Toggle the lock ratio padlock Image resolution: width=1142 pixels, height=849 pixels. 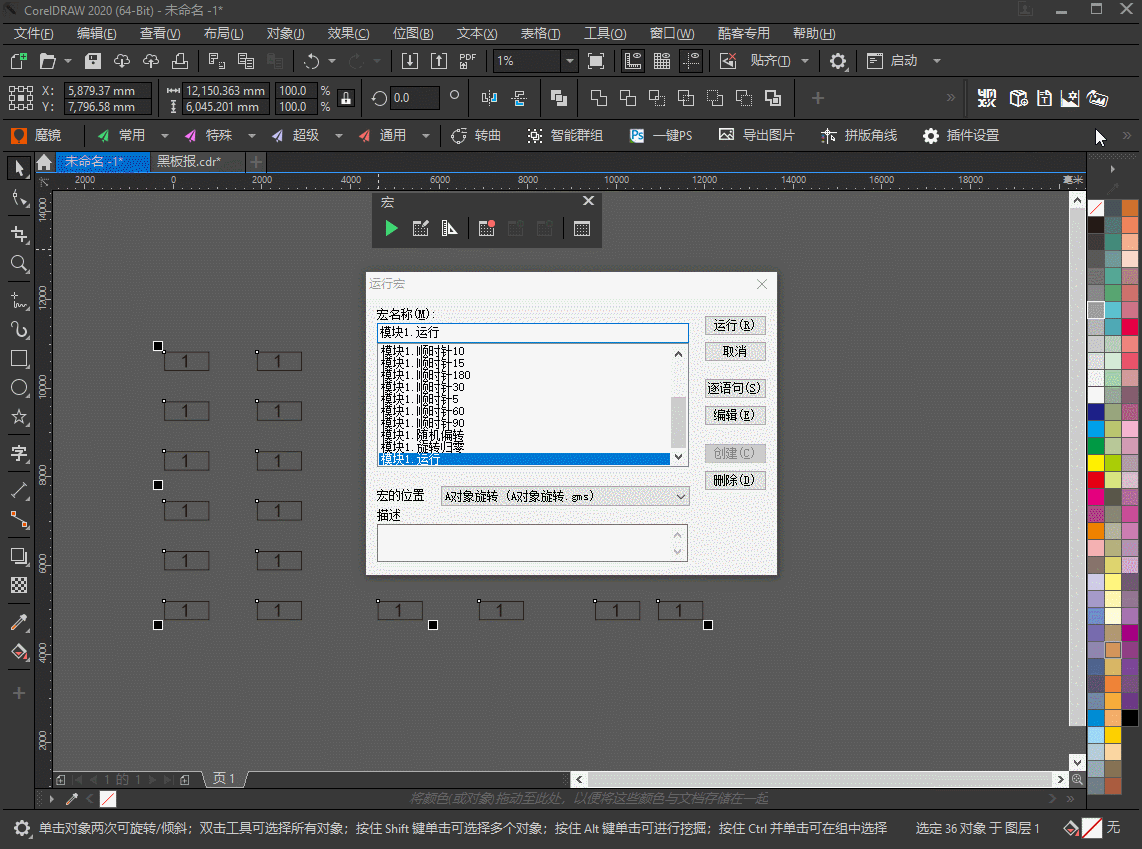(346, 98)
